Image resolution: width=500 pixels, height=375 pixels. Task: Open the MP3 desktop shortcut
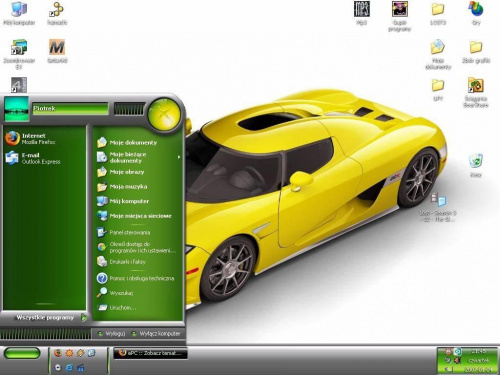point(362,13)
